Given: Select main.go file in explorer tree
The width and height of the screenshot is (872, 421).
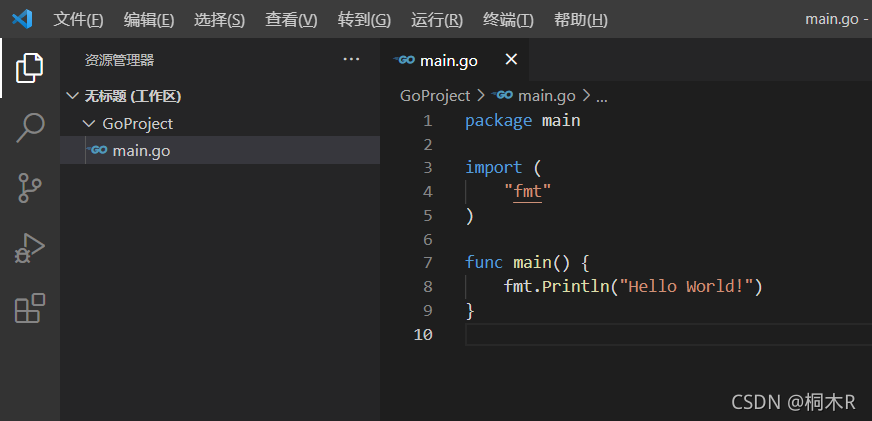Looking at the screenshot, I should [x=220, y=150].
